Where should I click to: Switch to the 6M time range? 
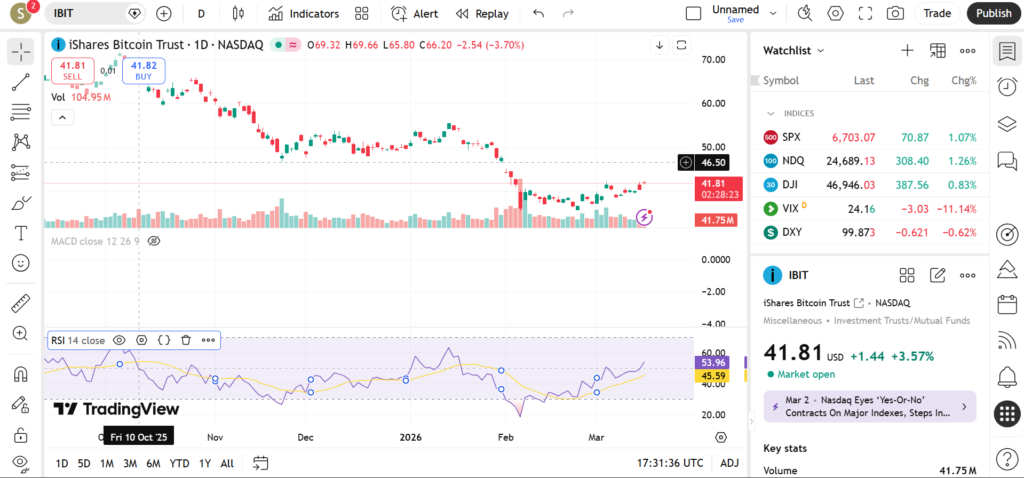click(153, 463)
